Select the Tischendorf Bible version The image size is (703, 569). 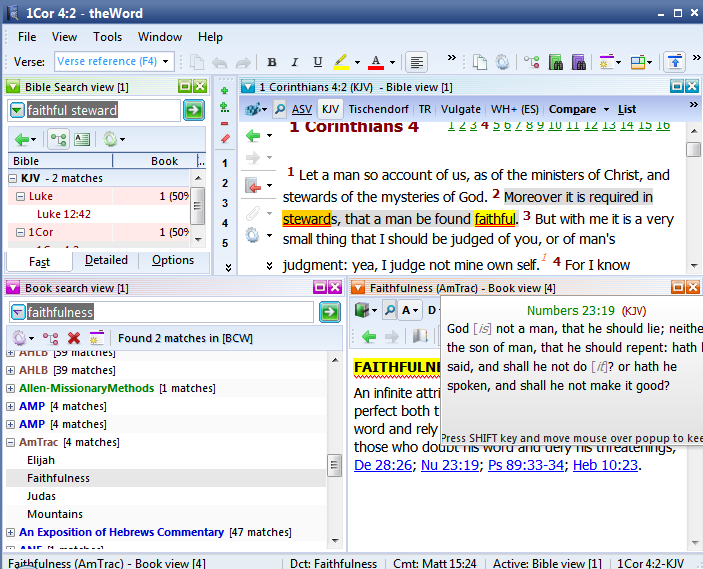point(378,109)
